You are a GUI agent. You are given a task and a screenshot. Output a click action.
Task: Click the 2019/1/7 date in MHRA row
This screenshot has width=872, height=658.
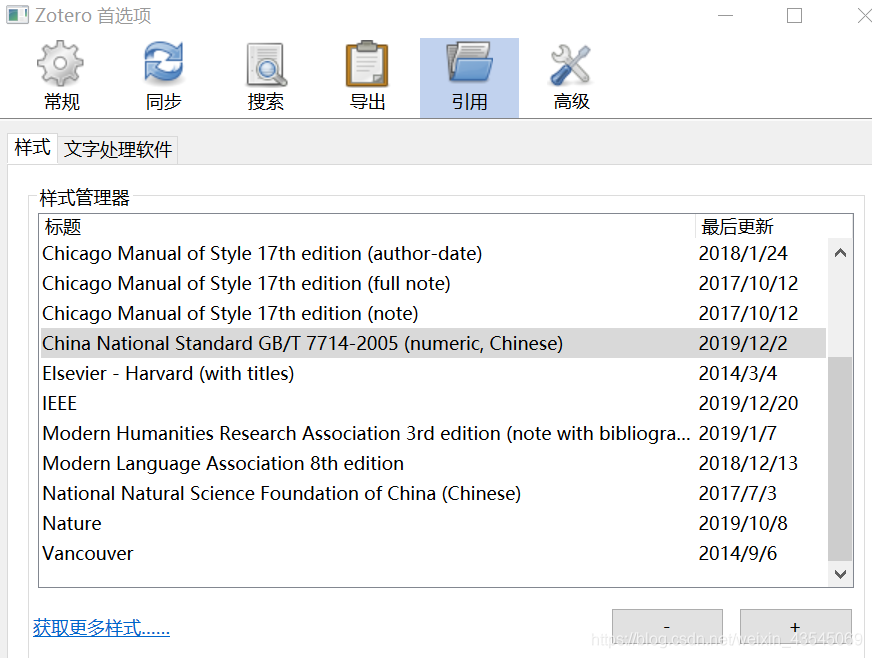pos(737,433)
